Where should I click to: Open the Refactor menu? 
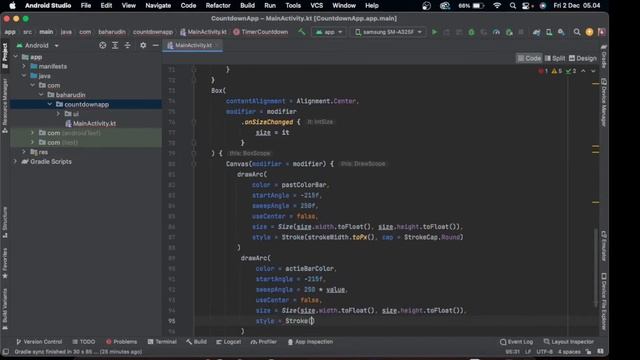pyautogui.click(x=218, y=6)
